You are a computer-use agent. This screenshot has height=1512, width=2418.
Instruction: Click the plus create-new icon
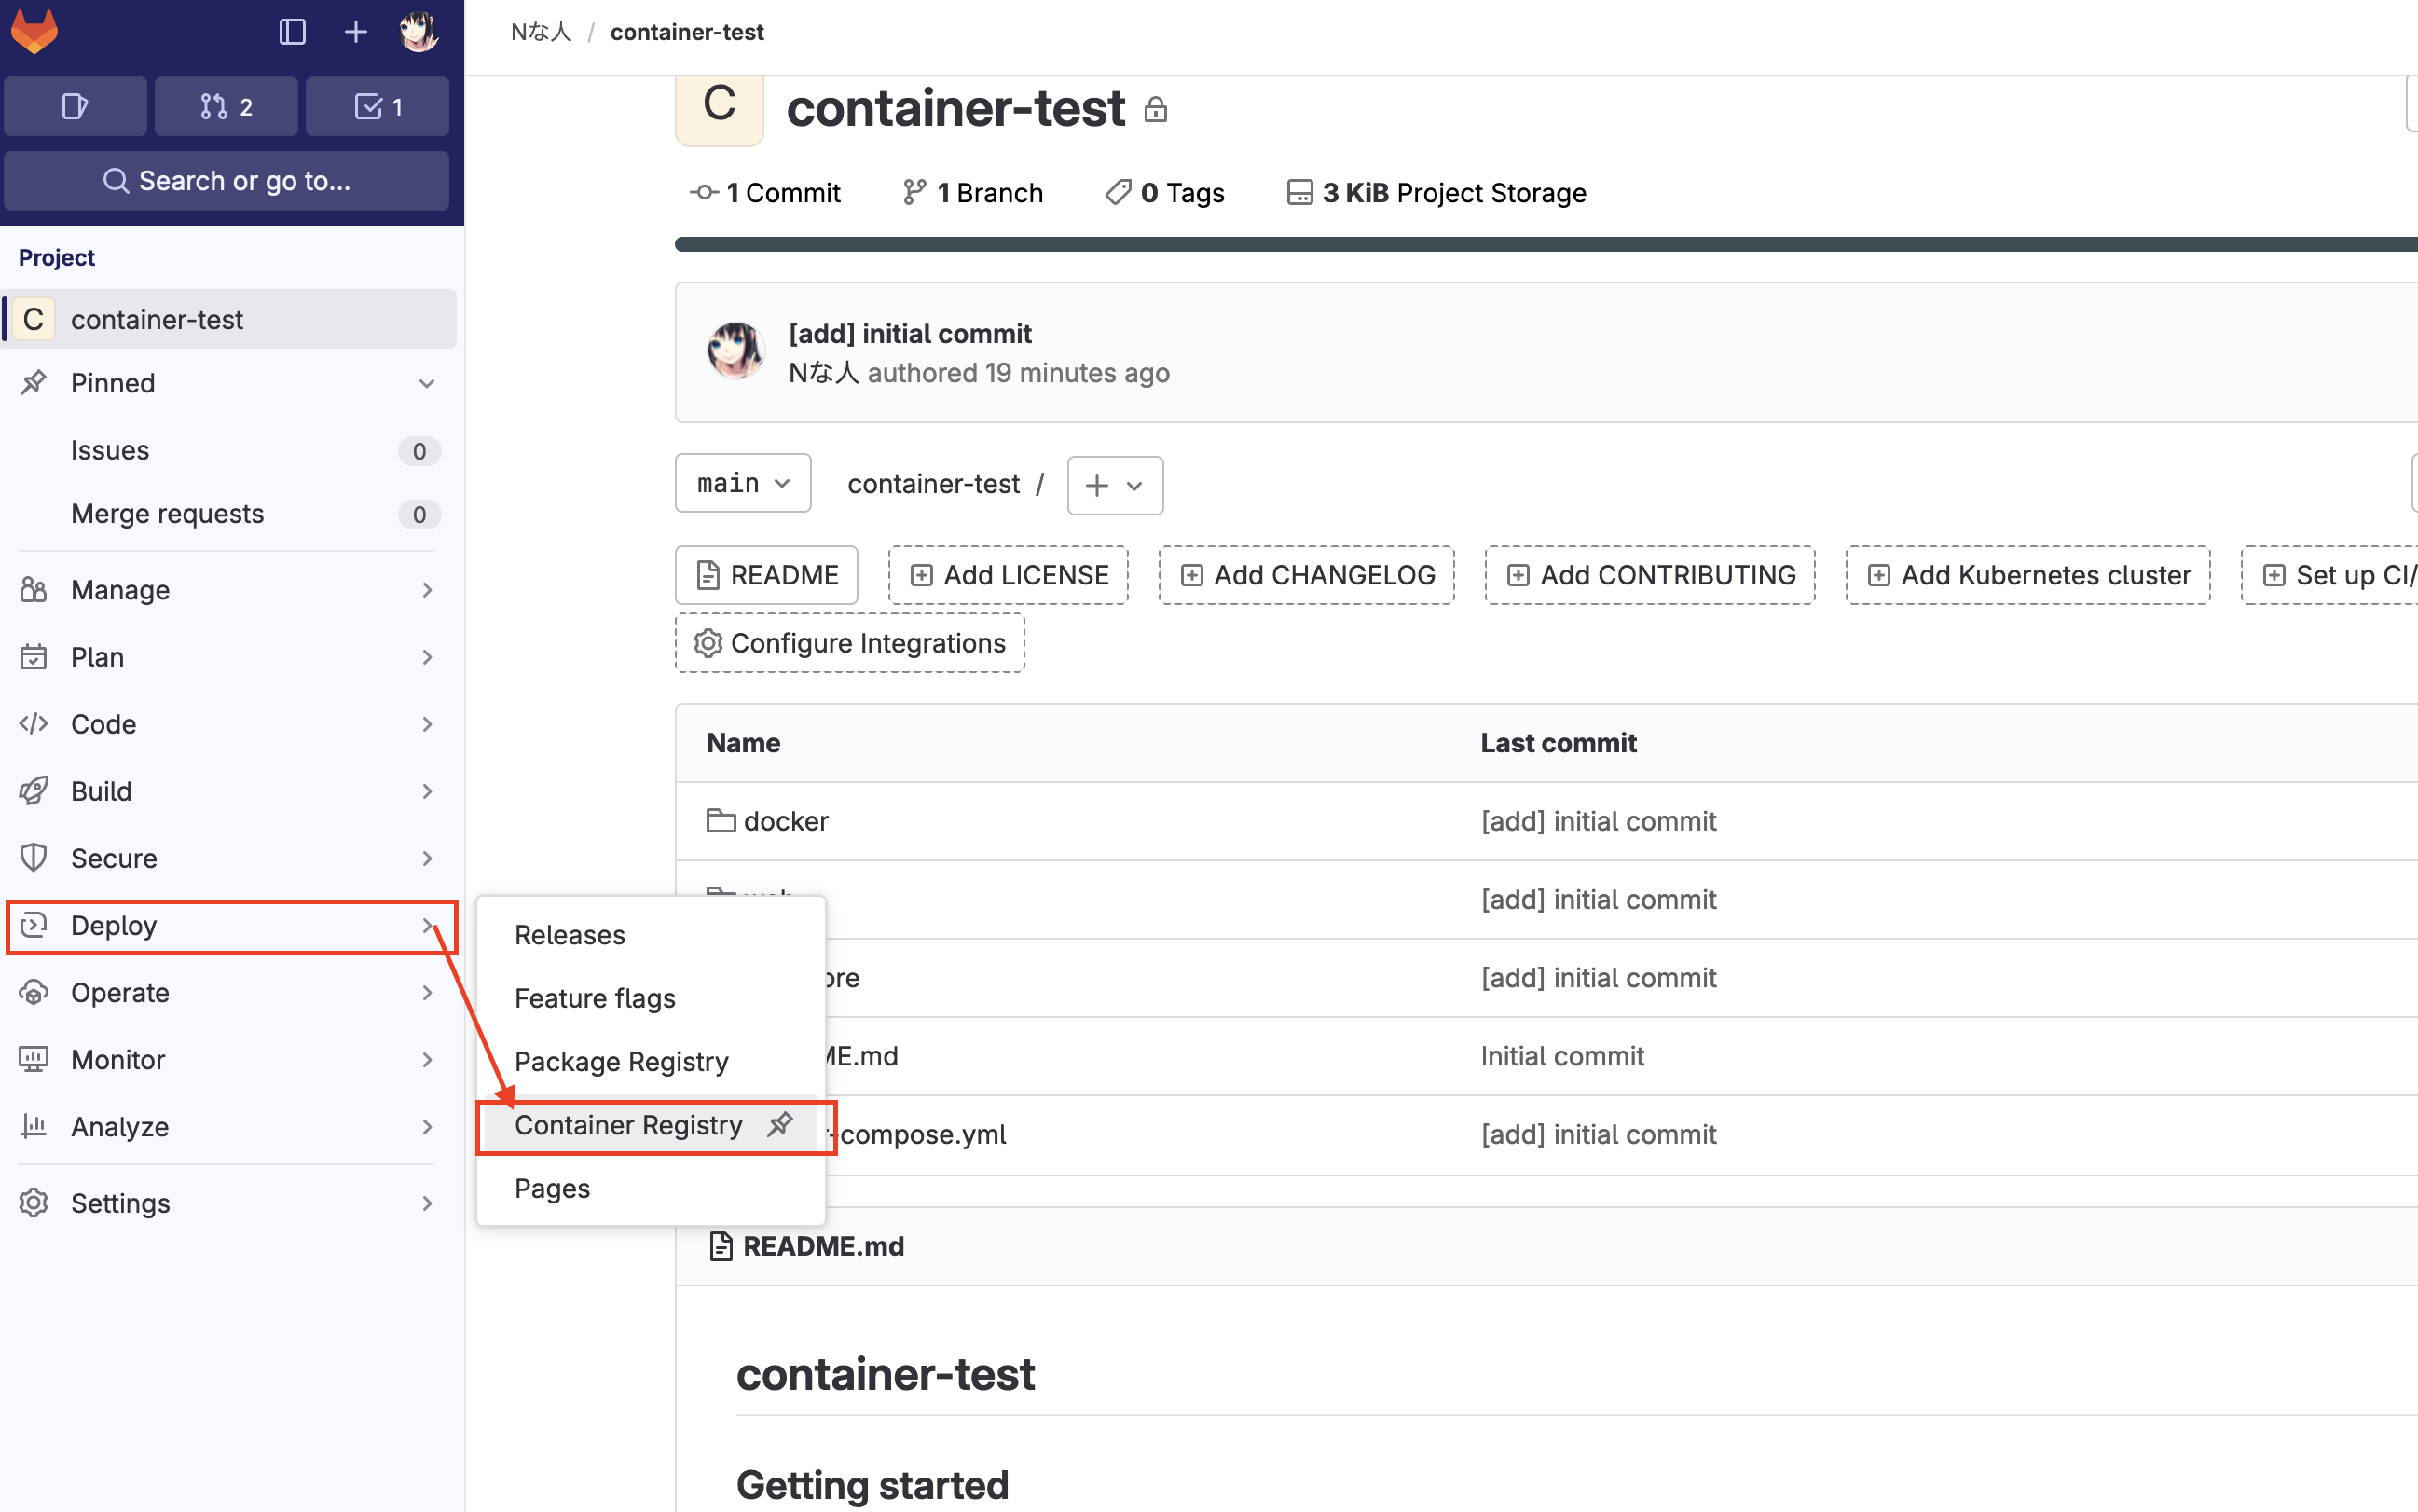pyautogui.click(x=355, y=32)
